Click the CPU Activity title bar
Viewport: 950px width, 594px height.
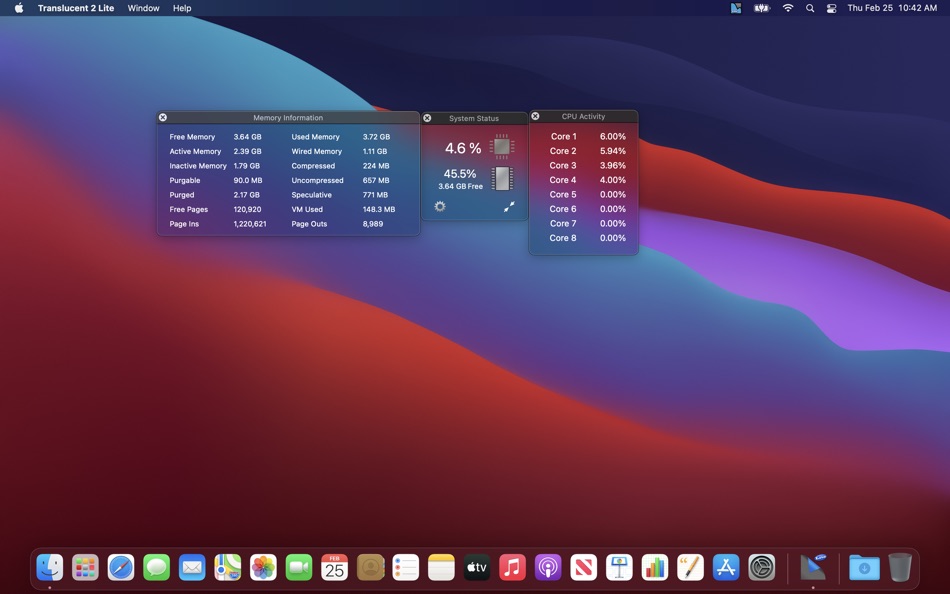(x=583, y=116)
